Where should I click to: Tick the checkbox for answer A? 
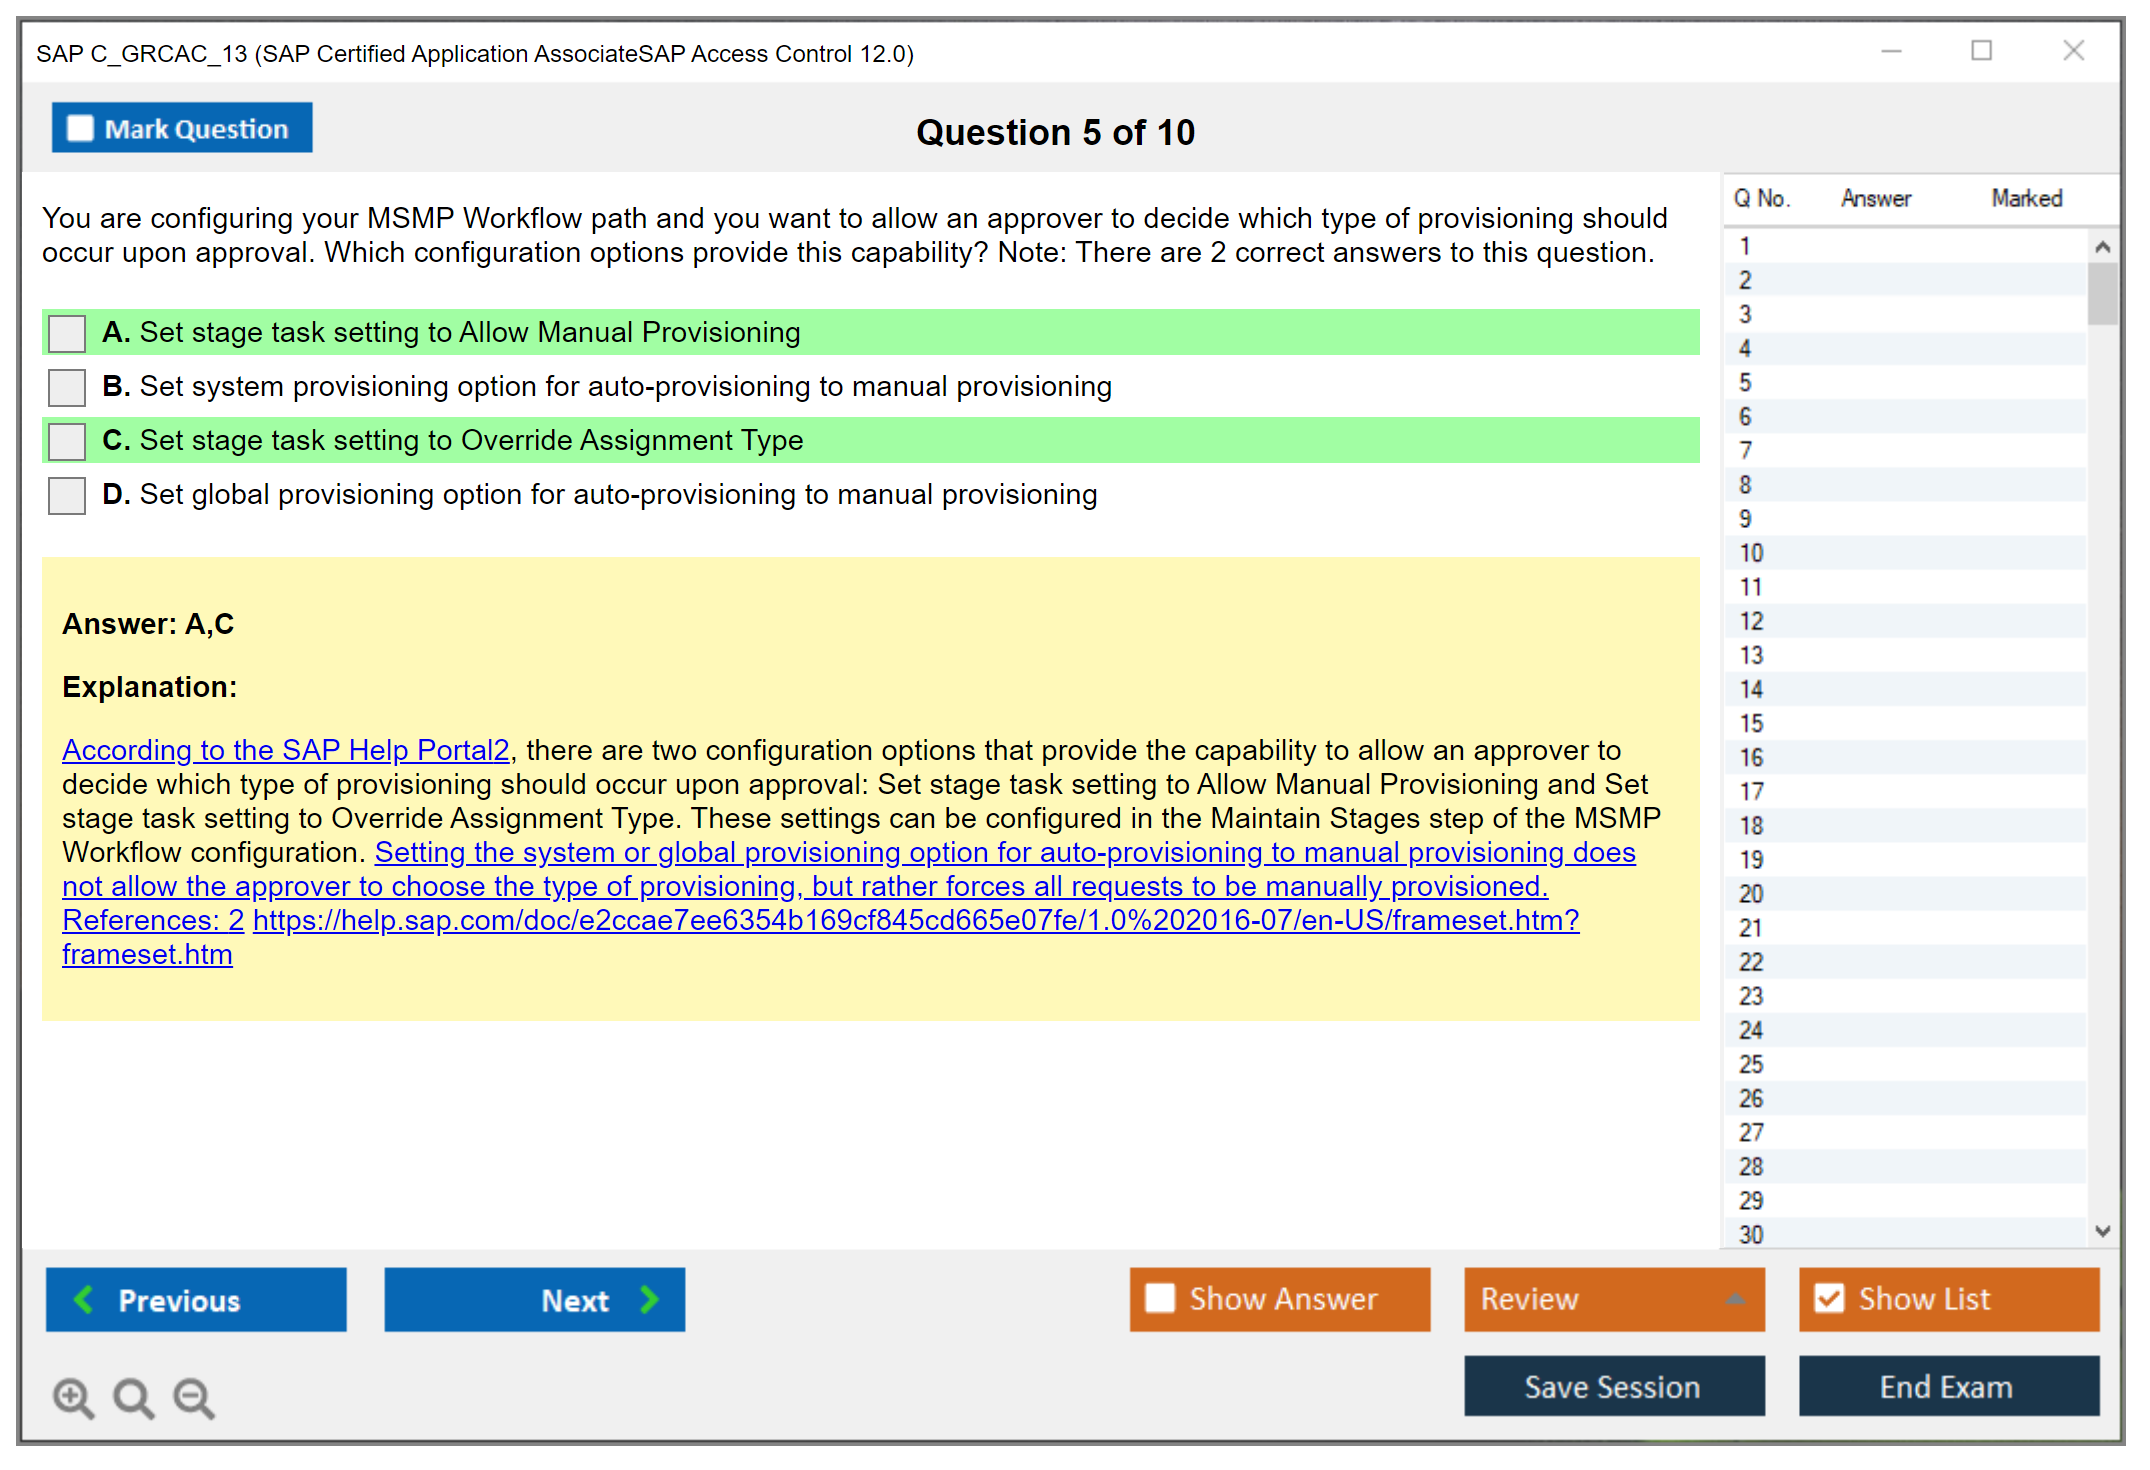click(67, 333)
